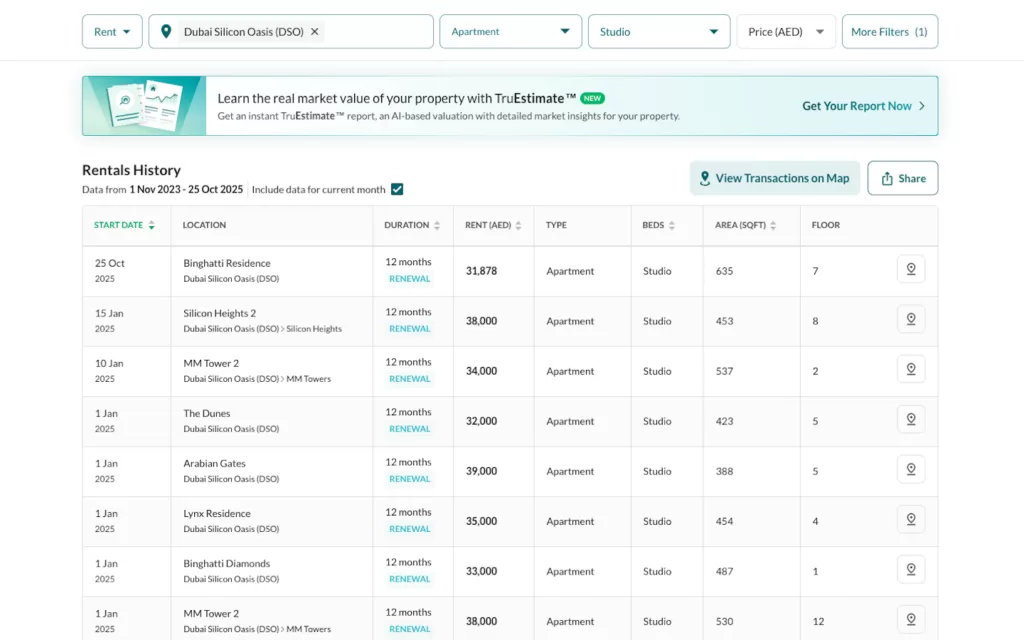1024x640 pixels.
Task: Open map location for Silicon Heights 2 row
Action: [910, 319]
